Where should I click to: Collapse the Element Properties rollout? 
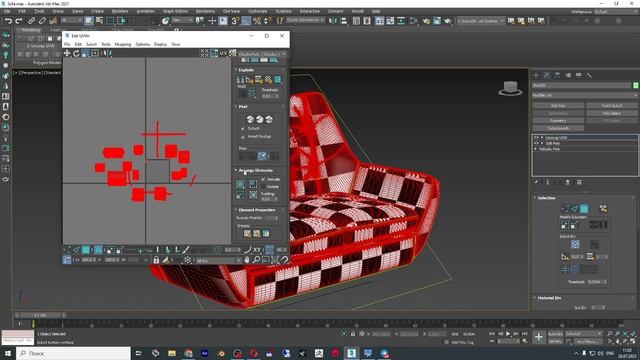(256, 210)
